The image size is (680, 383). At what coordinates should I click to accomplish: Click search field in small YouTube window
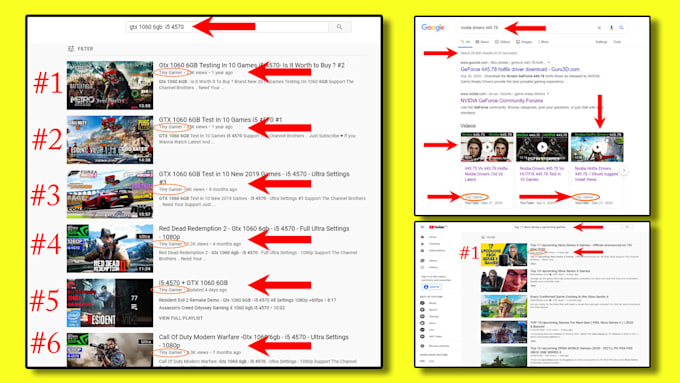coord(567,227)
